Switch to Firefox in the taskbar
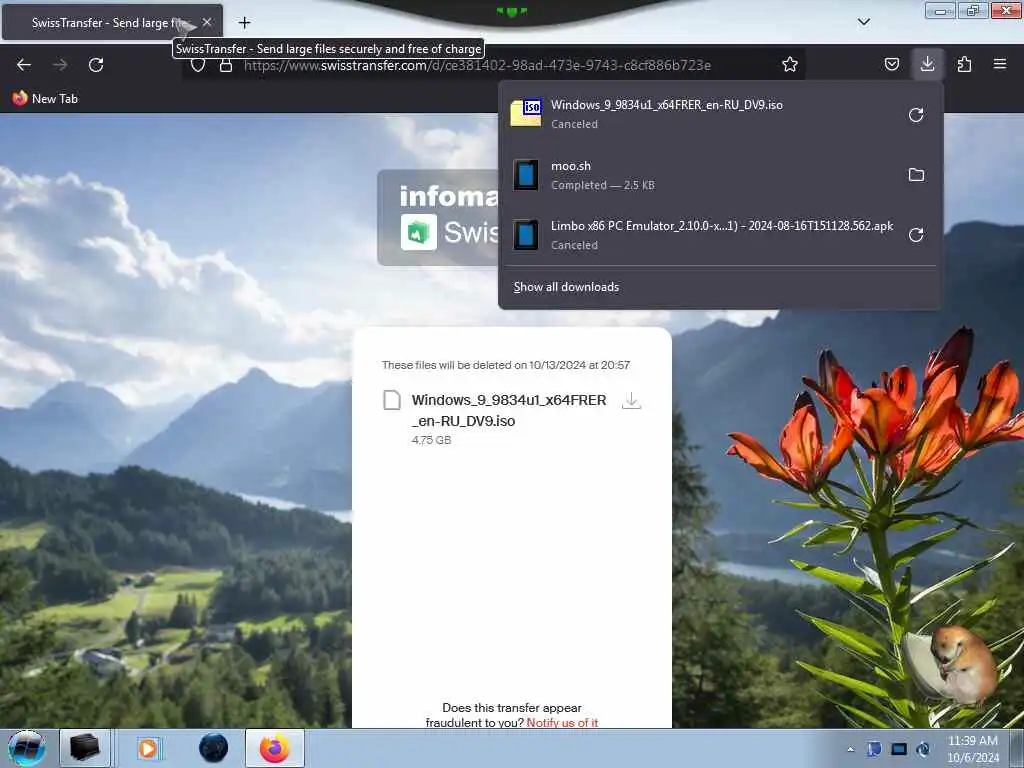Image resolution: width=1024 pixels, height=768 pixels. [275, 748]
